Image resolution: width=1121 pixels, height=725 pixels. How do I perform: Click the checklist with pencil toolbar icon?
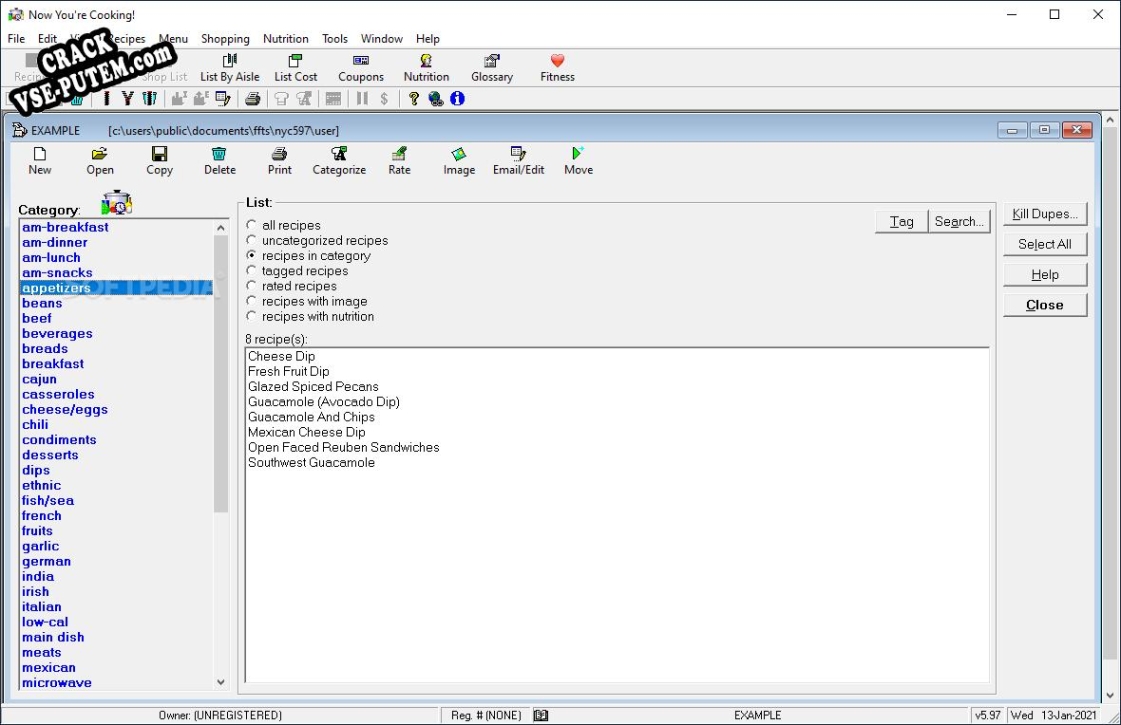tap(223, 99)
